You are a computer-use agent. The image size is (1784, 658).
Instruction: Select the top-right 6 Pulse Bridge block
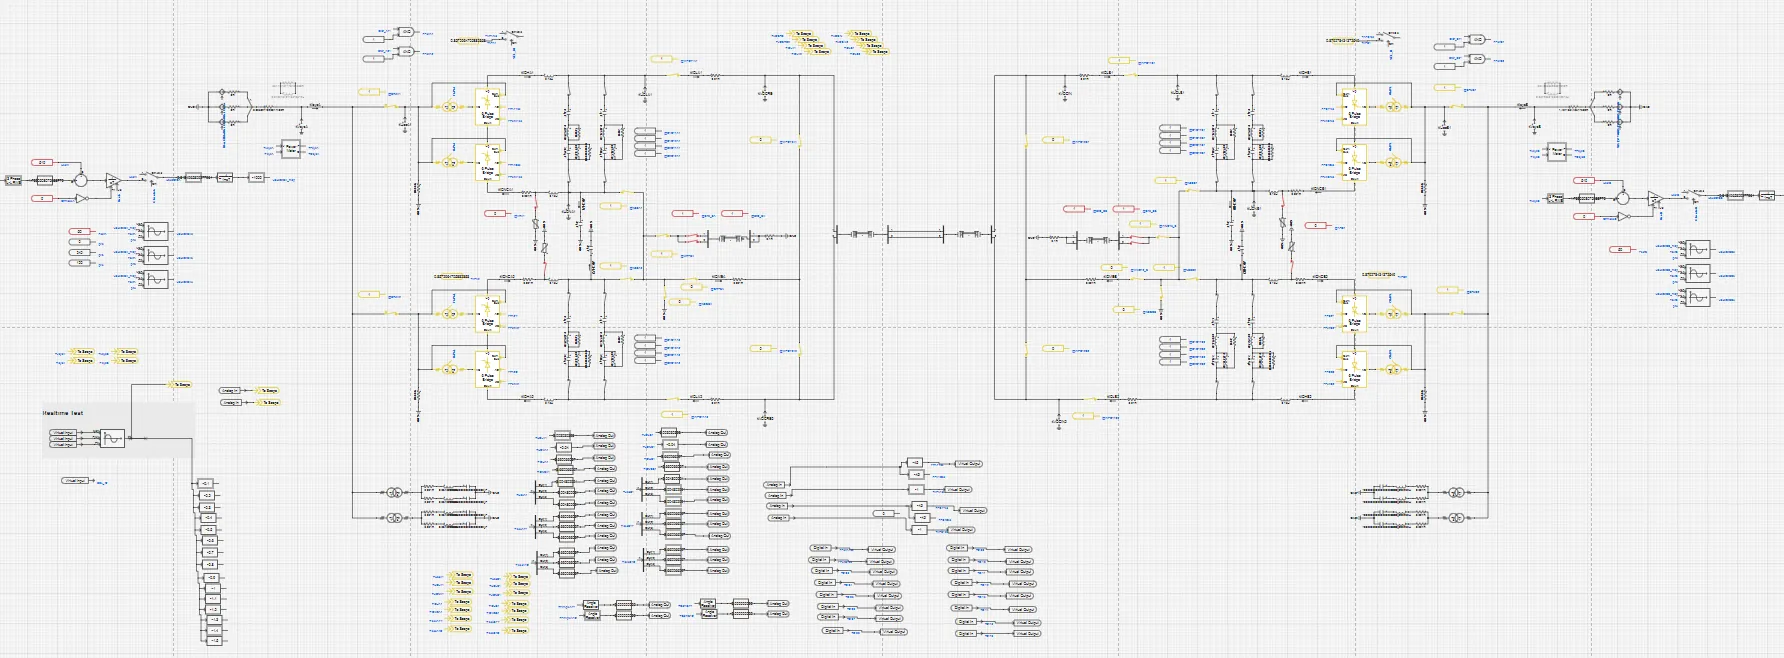coord(1354,106)
